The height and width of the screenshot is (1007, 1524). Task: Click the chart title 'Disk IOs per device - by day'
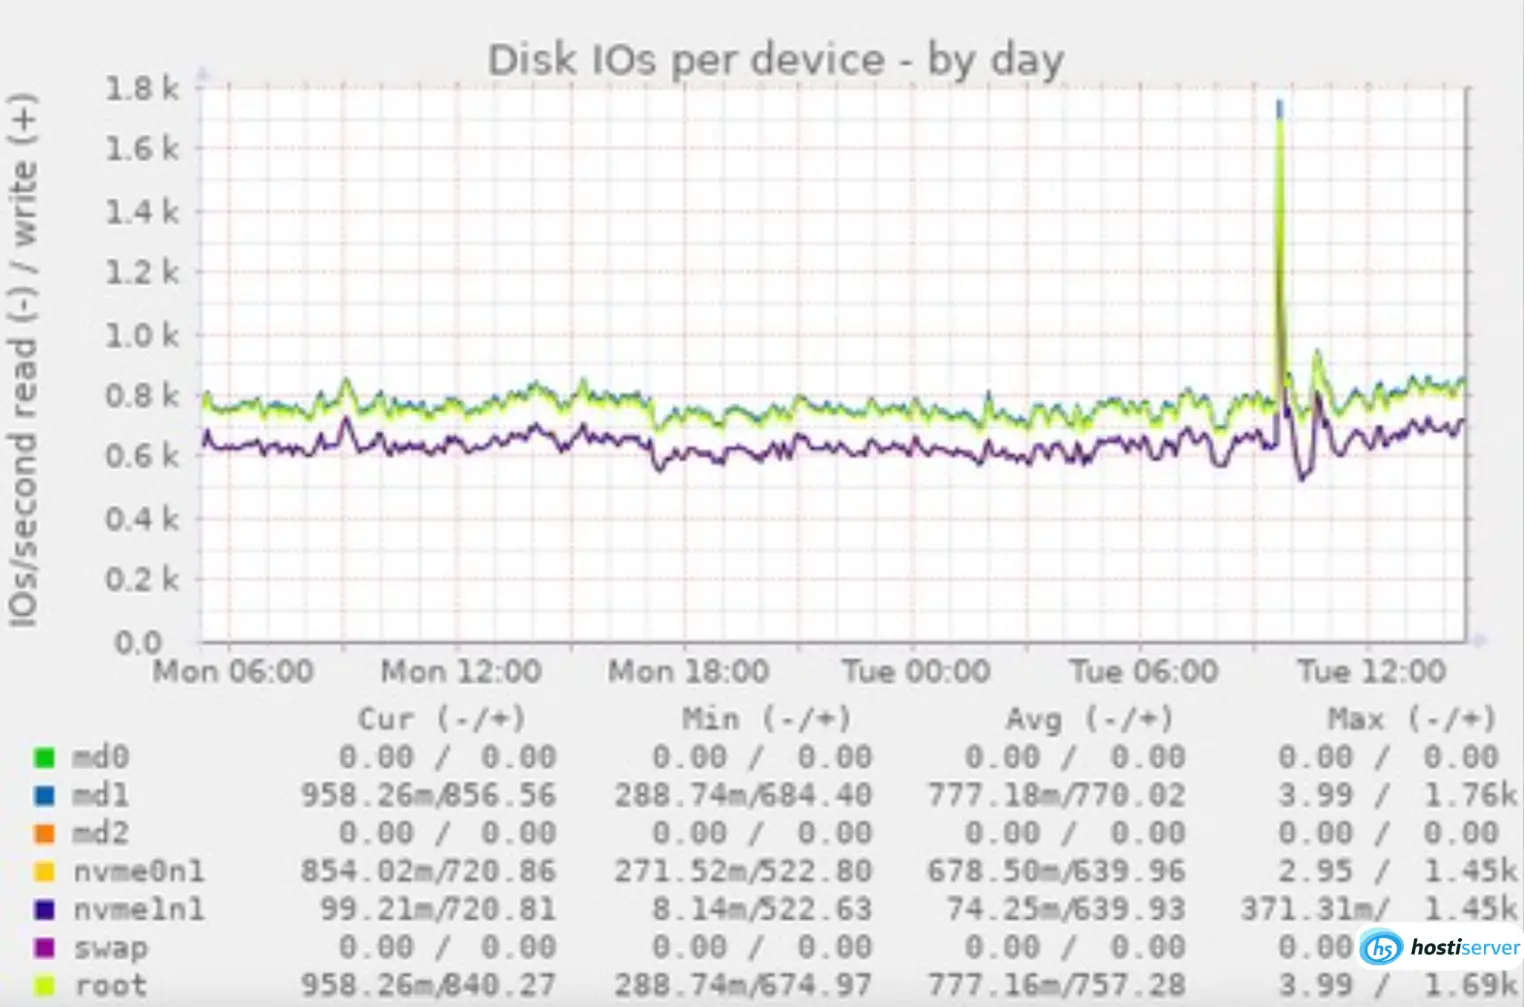click(775, 60)
